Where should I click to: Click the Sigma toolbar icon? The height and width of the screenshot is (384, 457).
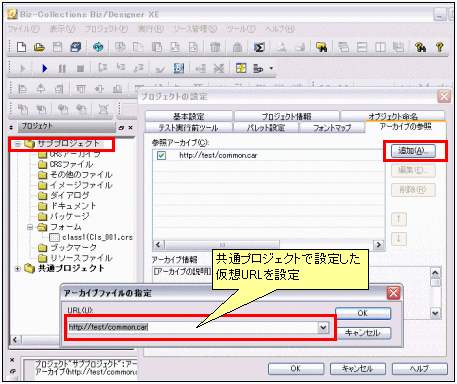[259, 47]
